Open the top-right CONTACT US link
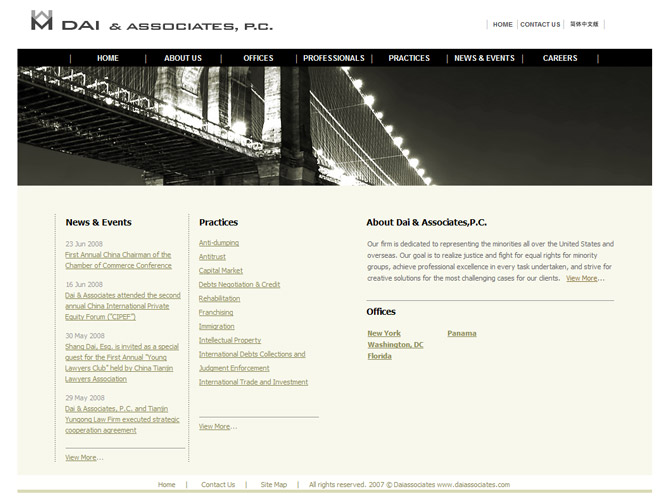Image resolution: width=667 pixels, height=500 pixels. [x=540, y=25]
